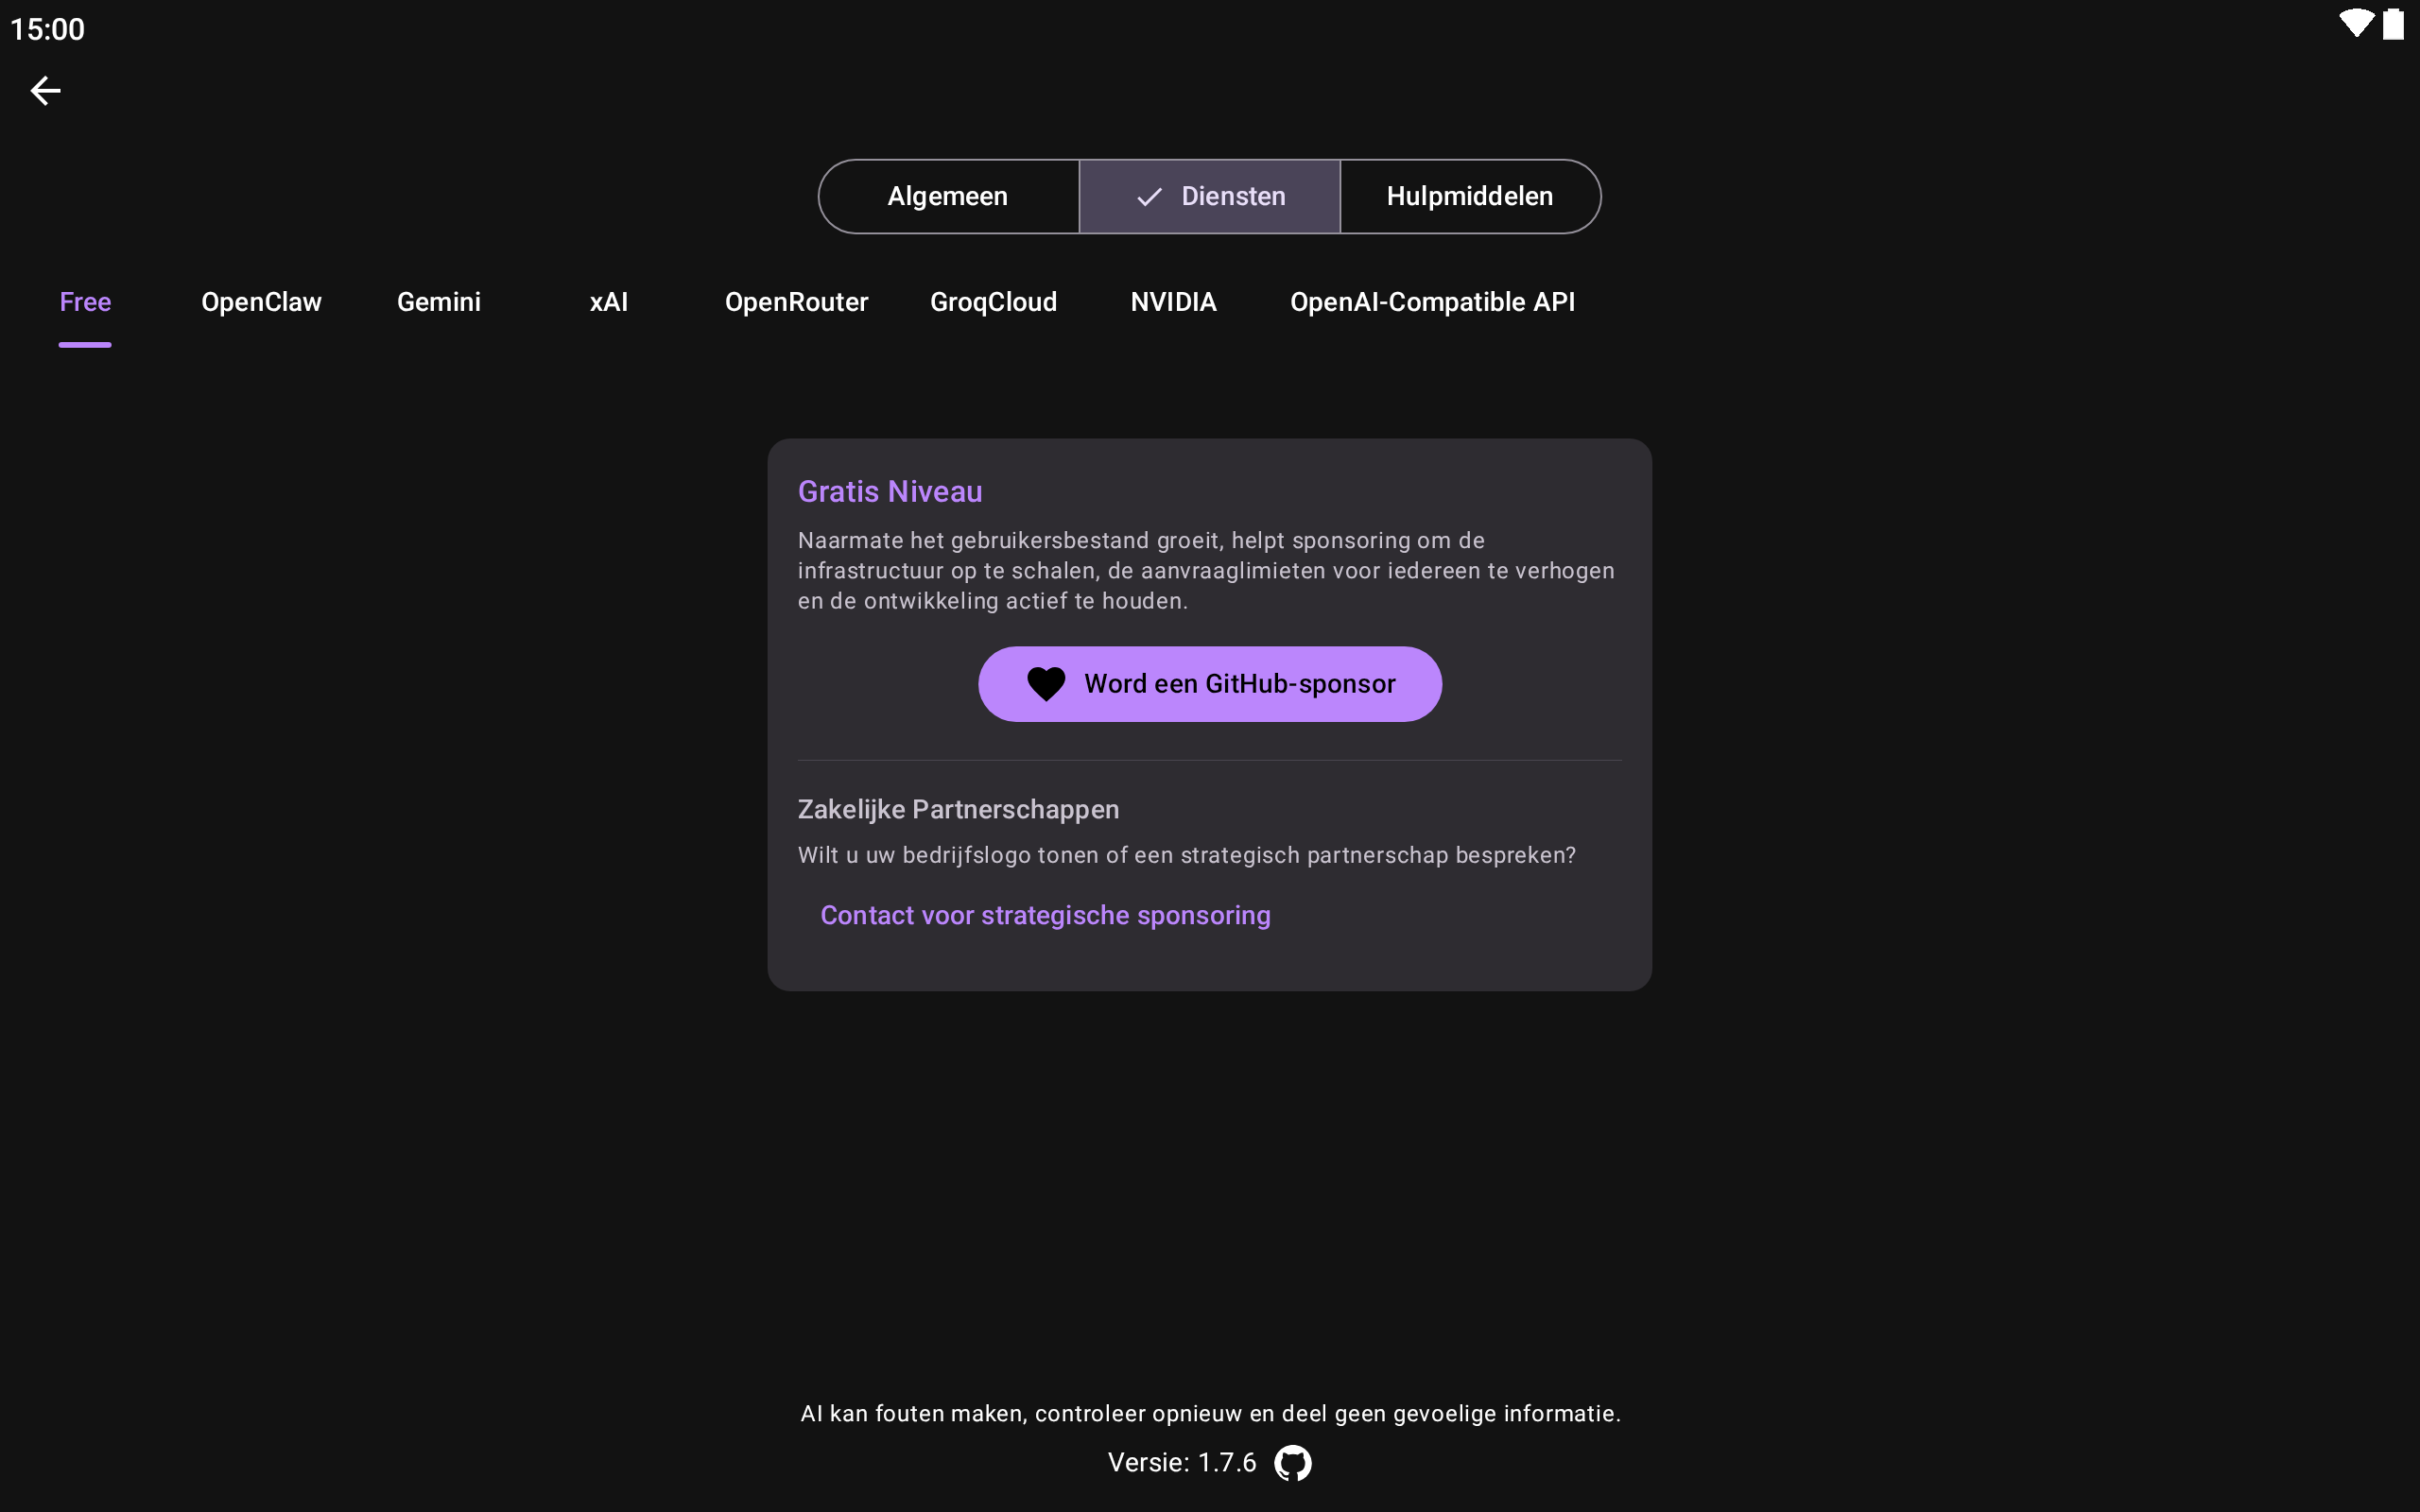Click the checkmark on the Diensten segment
The width and height of the screenshot is (2420, 1512).
click(x=1149, y=197)
